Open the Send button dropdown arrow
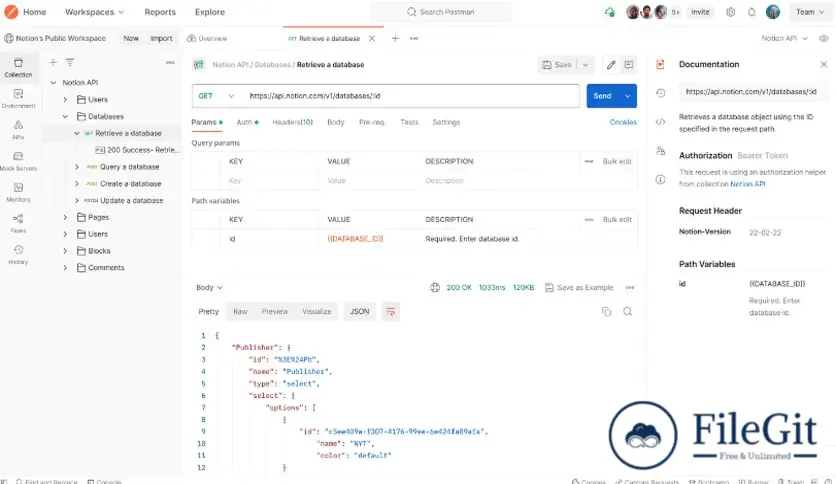836x484 pixels. pos(628,96)
